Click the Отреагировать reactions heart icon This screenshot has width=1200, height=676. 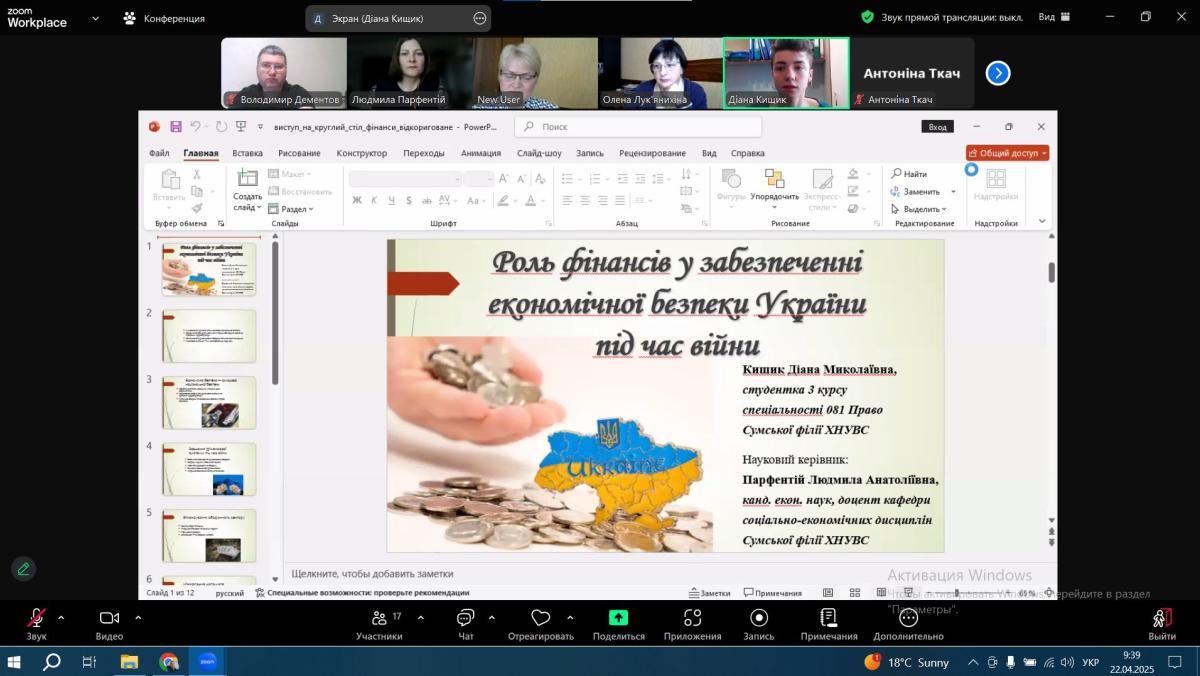(540, 618)
